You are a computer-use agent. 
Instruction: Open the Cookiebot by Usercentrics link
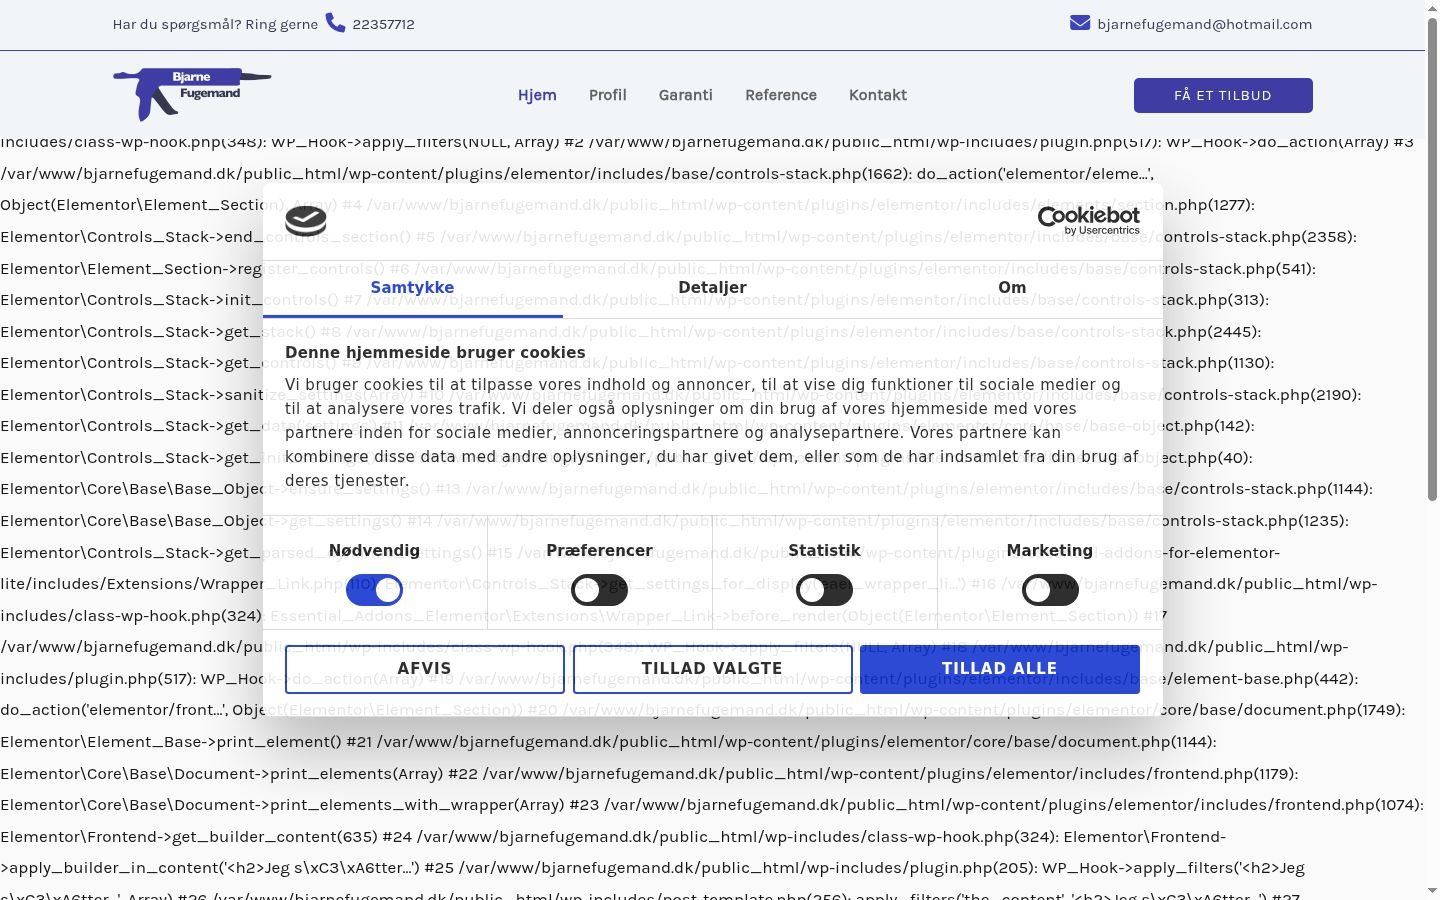[1089, 221]
